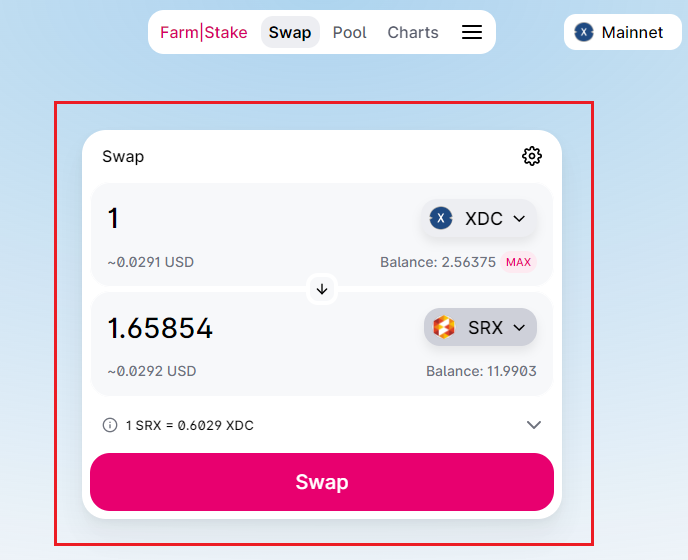Open the Charts tab
Screen dimensions: 688x560
413,32
